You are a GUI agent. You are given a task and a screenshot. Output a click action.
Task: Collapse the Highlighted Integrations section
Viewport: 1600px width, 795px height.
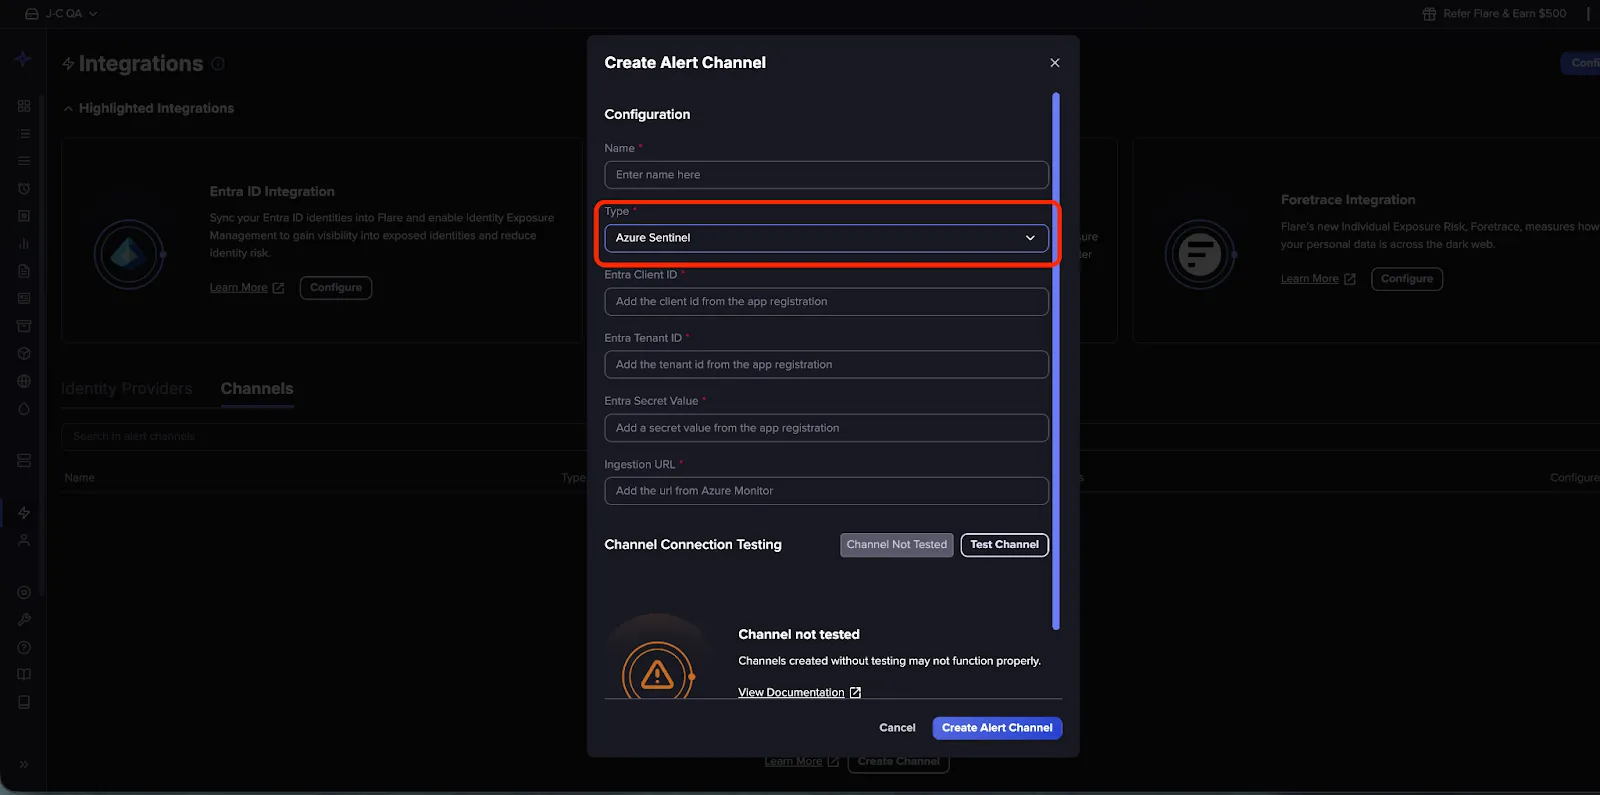tap(148, 108)
